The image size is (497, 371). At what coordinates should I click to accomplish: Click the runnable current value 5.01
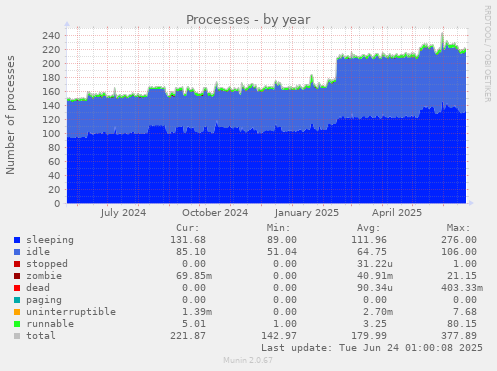(194, 324)
